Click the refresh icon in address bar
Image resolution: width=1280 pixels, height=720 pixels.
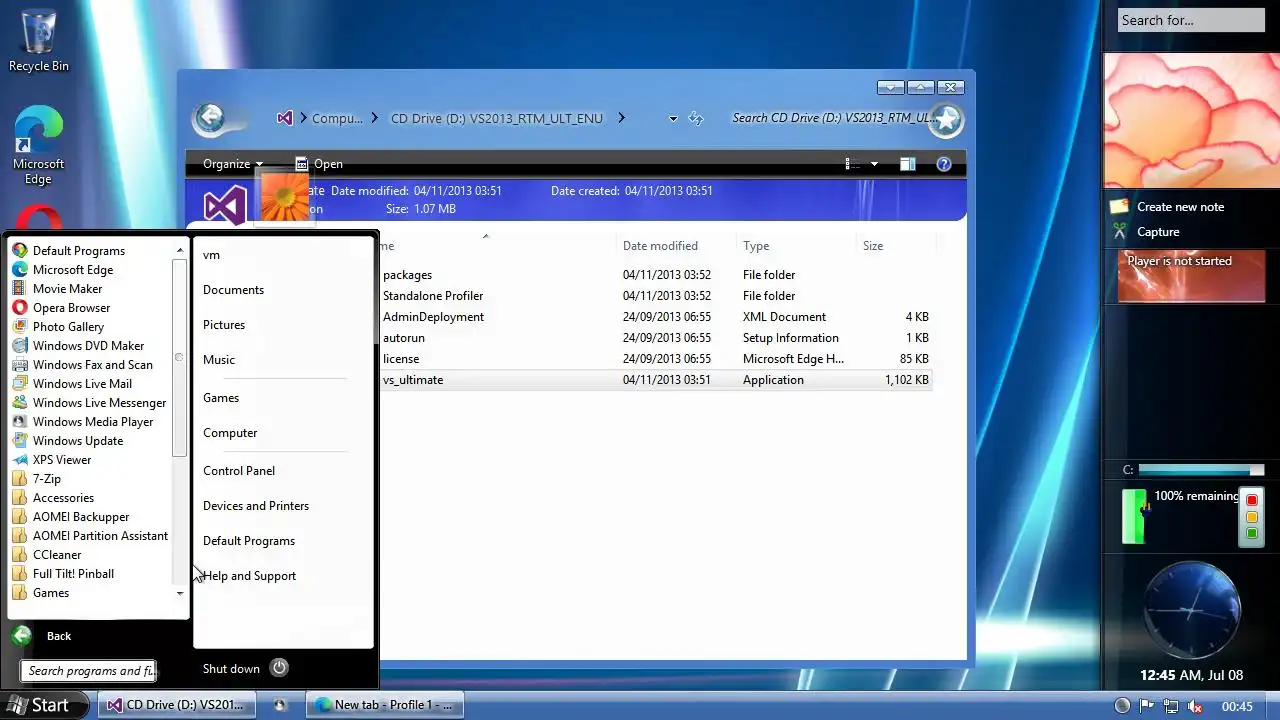[696, 118]
